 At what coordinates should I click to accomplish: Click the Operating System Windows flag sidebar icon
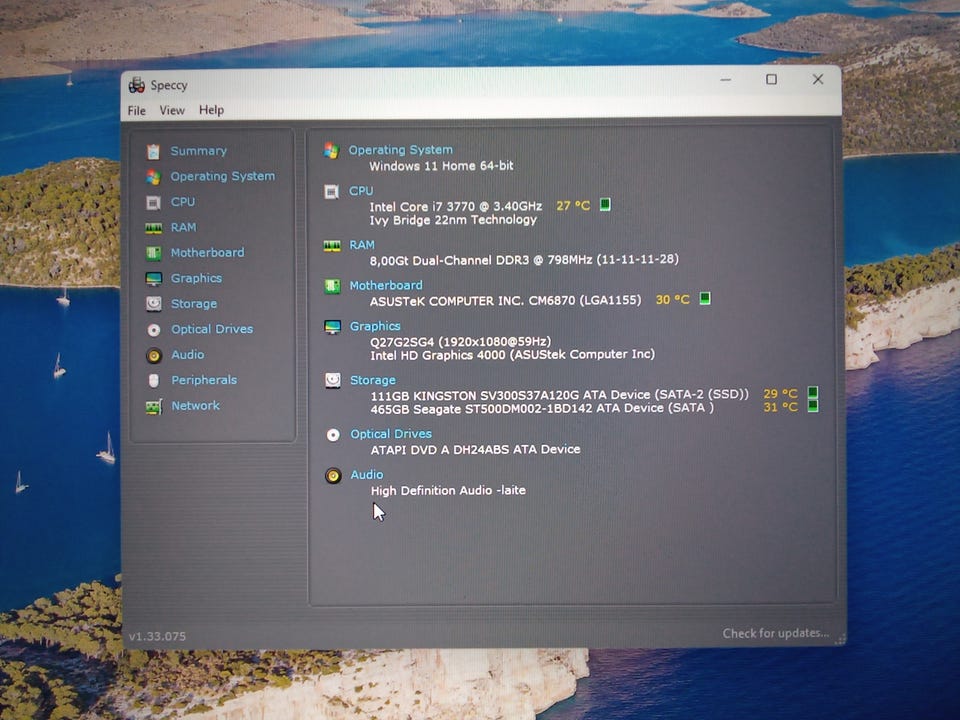tap(153, 177)
